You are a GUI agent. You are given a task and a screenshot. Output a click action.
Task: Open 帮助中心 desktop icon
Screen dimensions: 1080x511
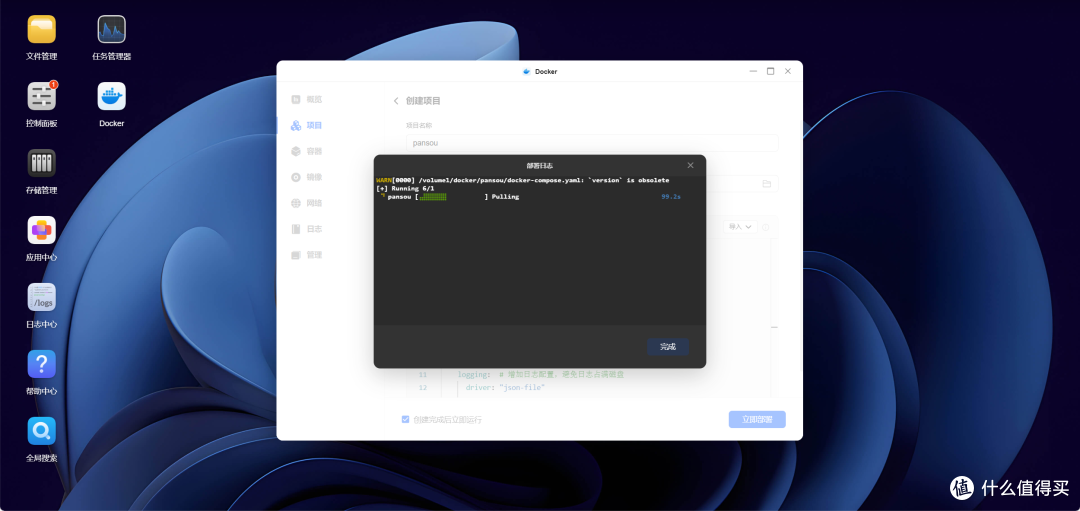coord(41,364)
